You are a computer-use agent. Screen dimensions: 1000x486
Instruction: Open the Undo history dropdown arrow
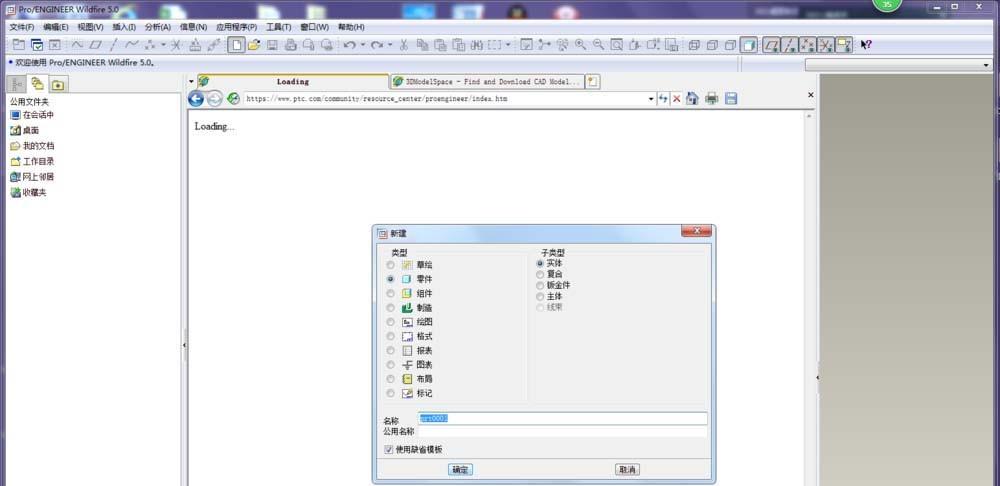362,45
